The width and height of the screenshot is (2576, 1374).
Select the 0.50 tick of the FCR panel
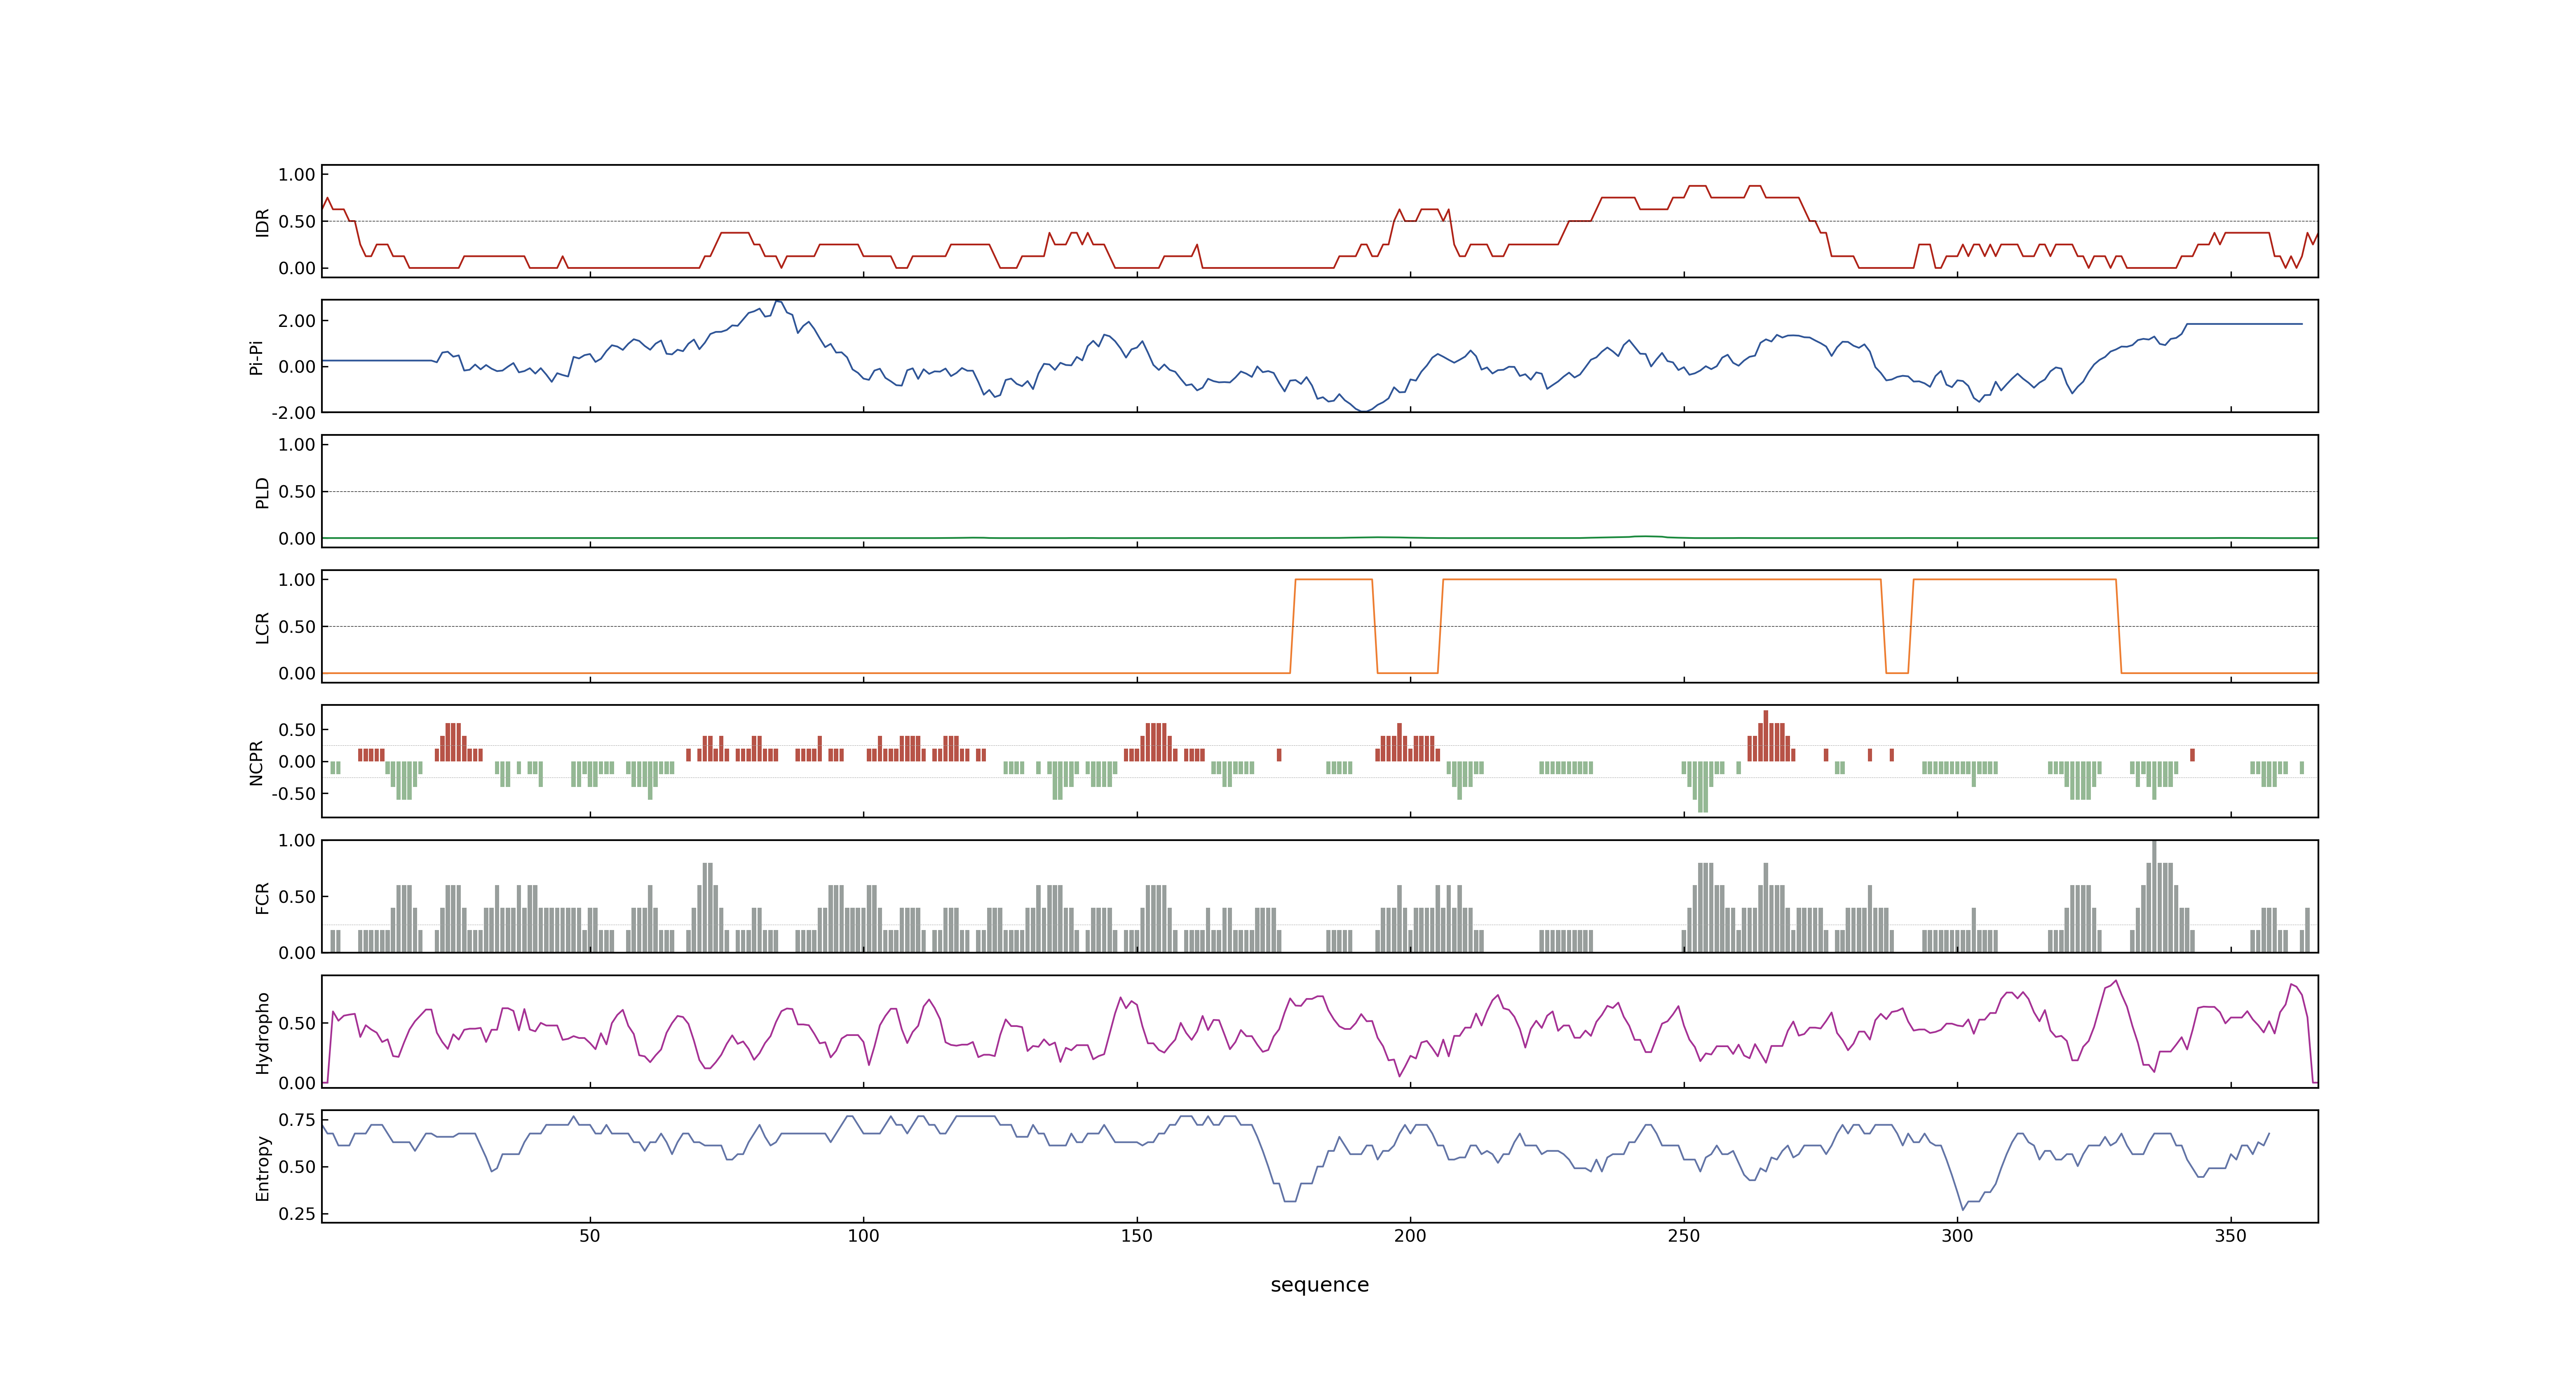click(x=297, y=897)
